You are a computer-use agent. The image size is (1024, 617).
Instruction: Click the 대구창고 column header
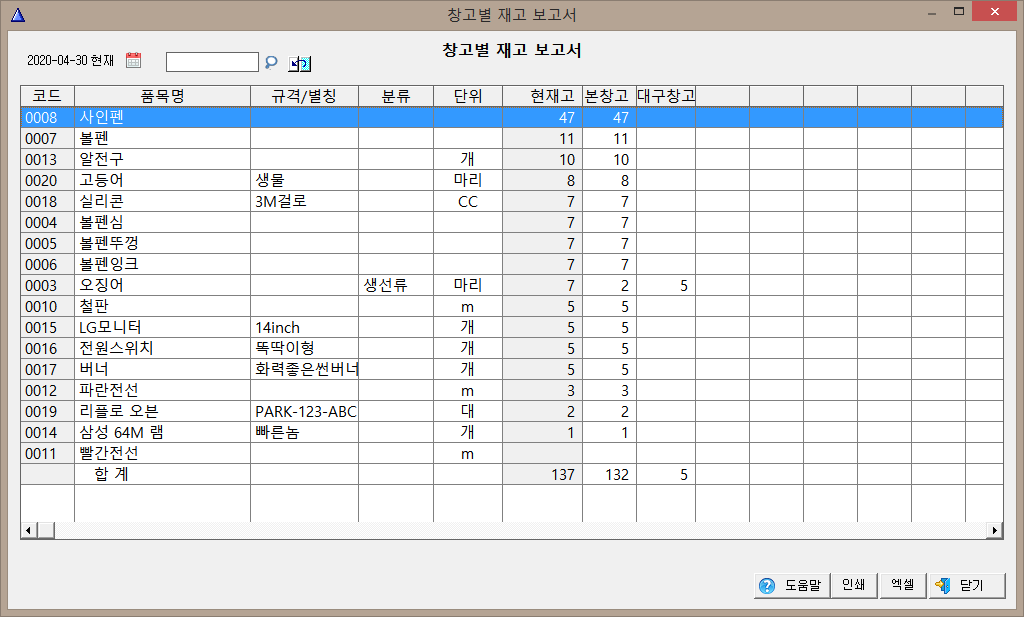click(x=666, y=96)
